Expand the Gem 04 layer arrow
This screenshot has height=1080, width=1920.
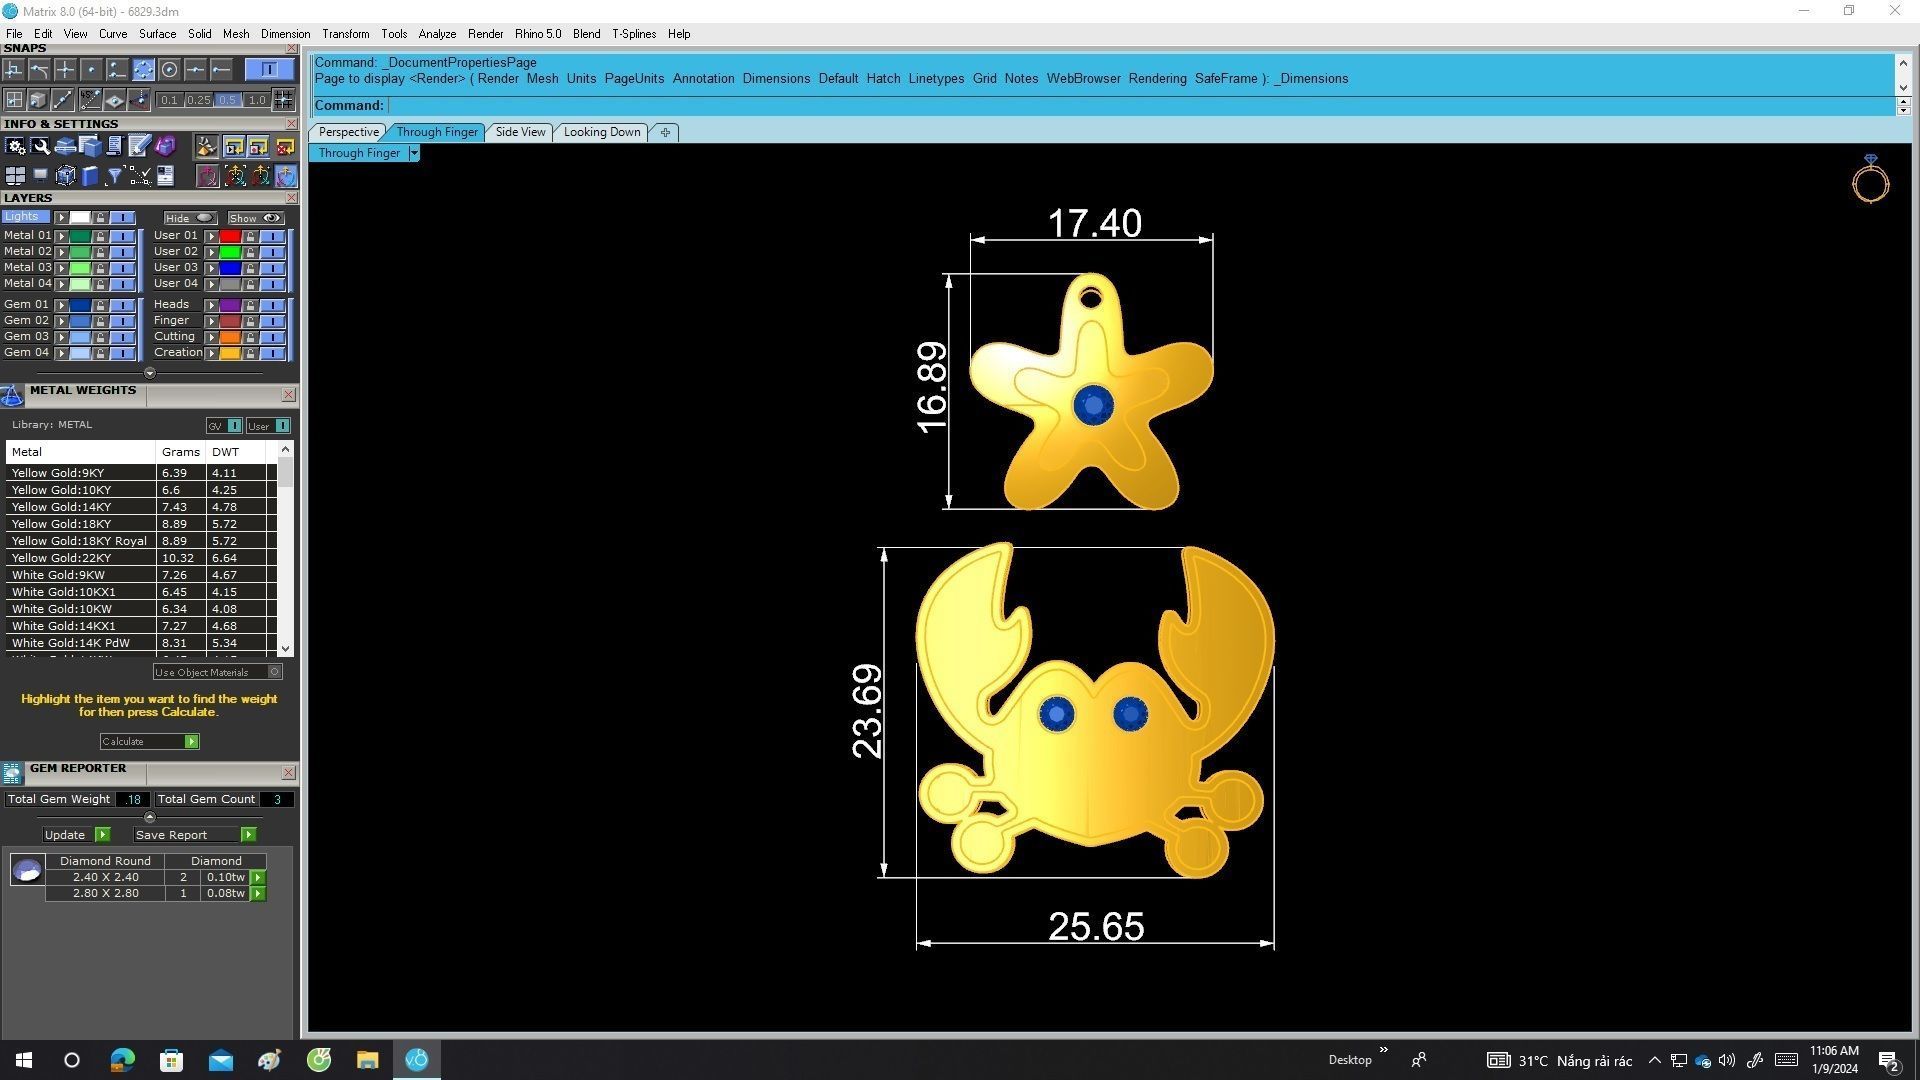(x=61, y=353)
